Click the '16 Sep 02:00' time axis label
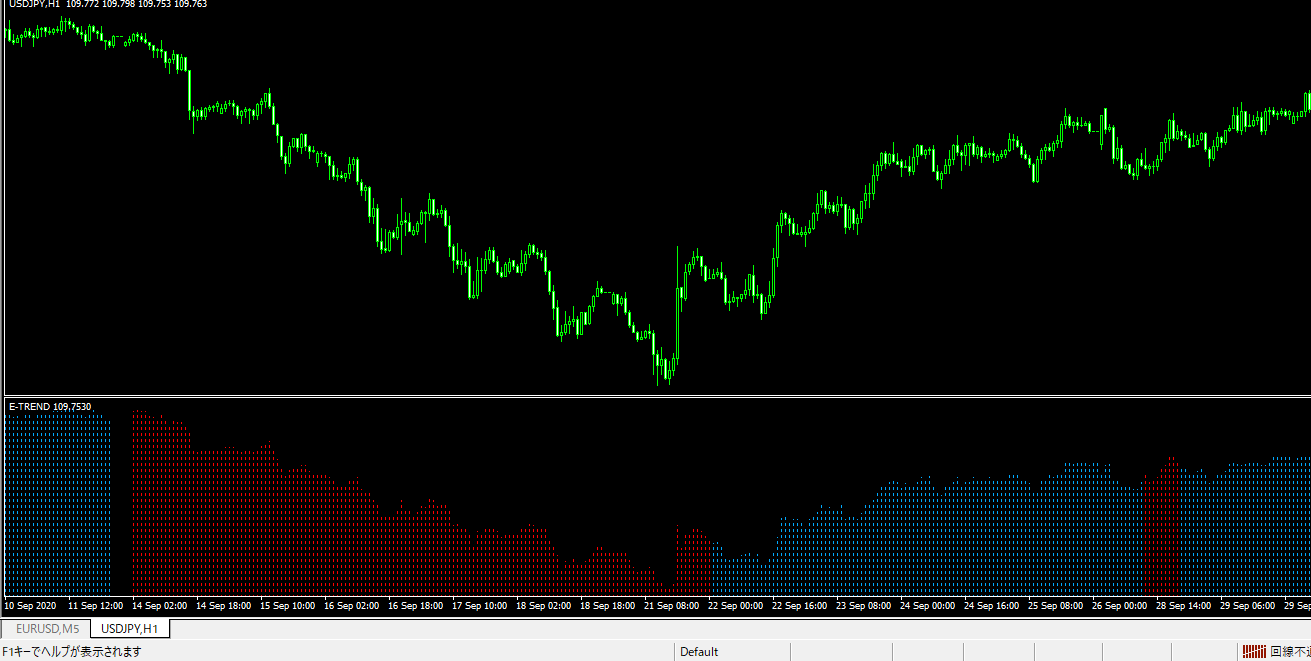1311x661 pixels. [351, 606]
